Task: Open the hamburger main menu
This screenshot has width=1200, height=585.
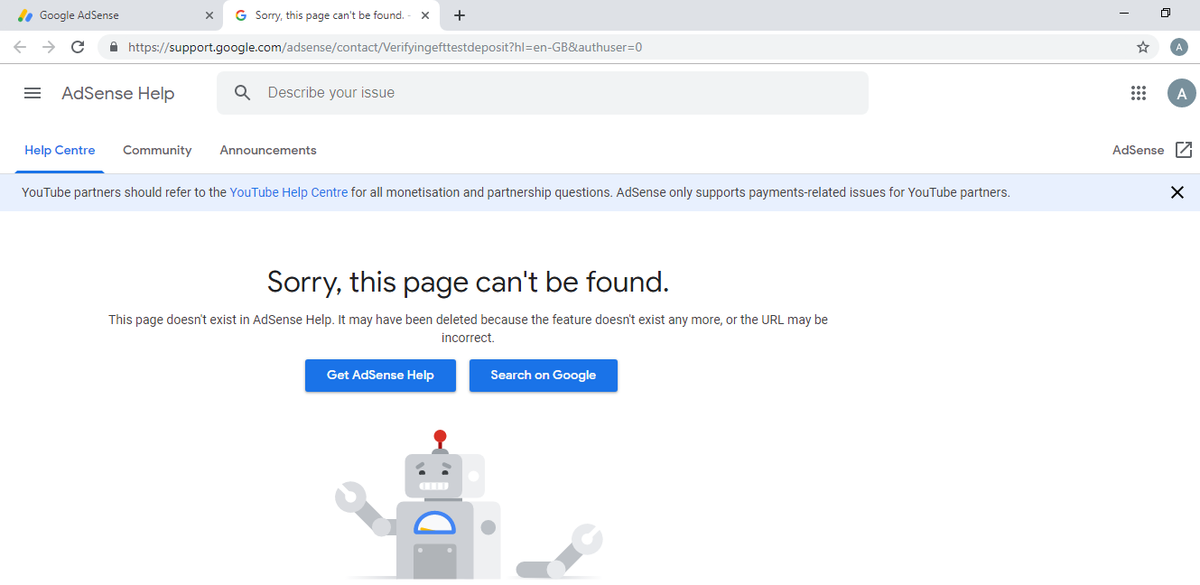Action: 32,93
